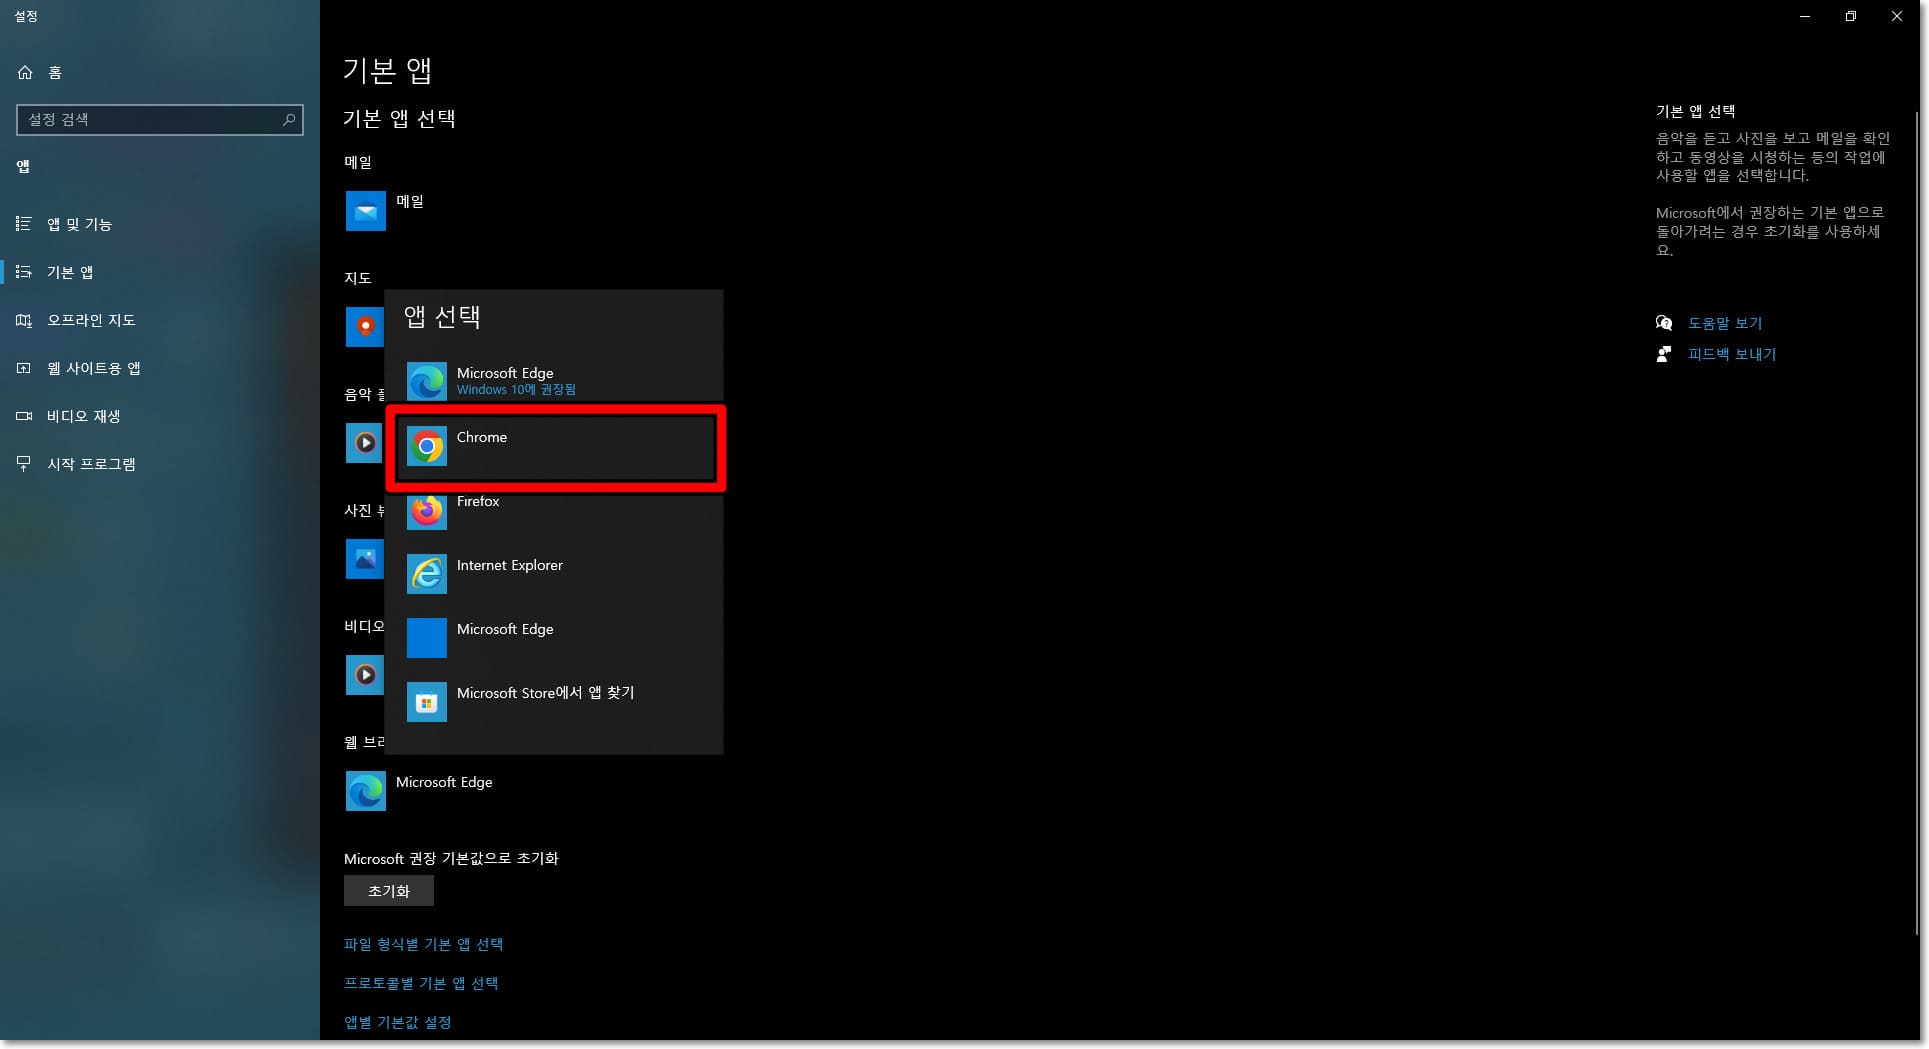Click the Edge icon under web browser section
Viewport: 1929px width, 1049px height.
(366, 791)
